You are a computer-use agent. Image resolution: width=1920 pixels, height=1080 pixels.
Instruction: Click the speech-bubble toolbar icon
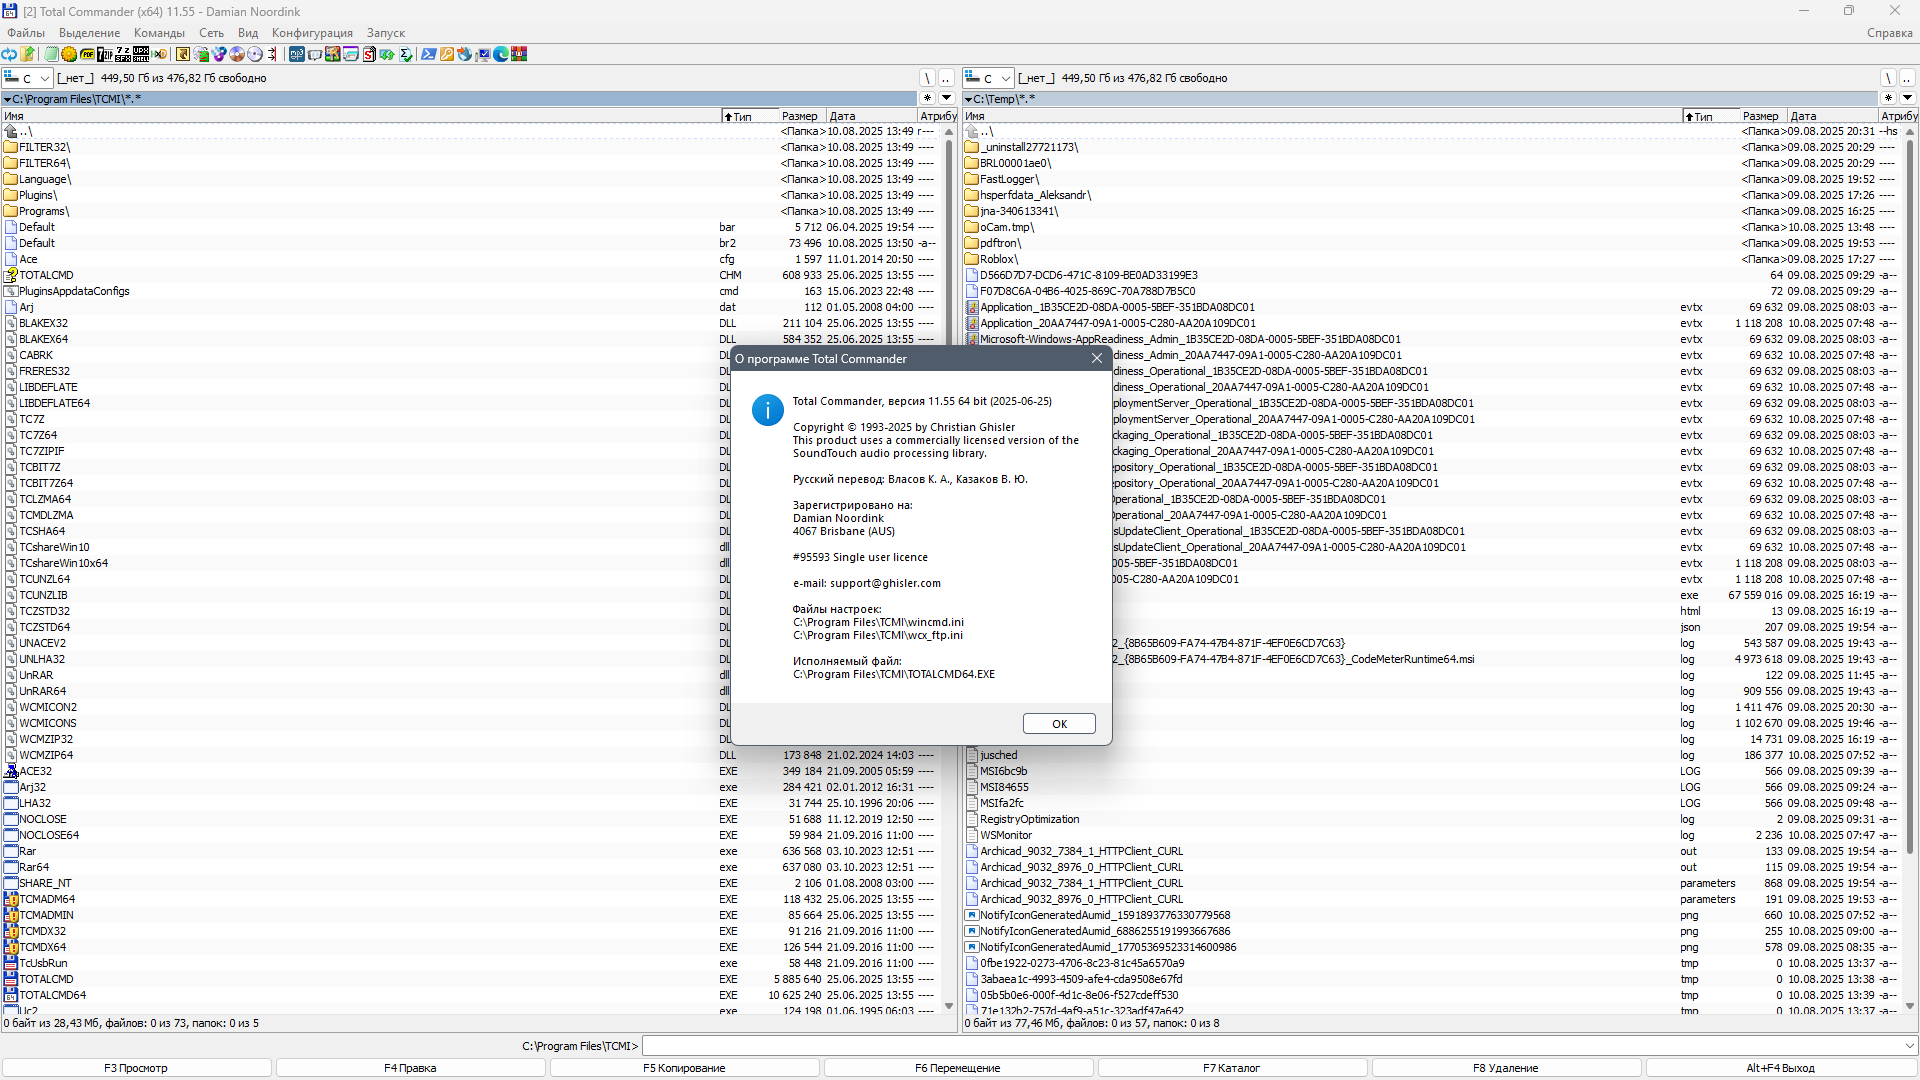point(315,54)
